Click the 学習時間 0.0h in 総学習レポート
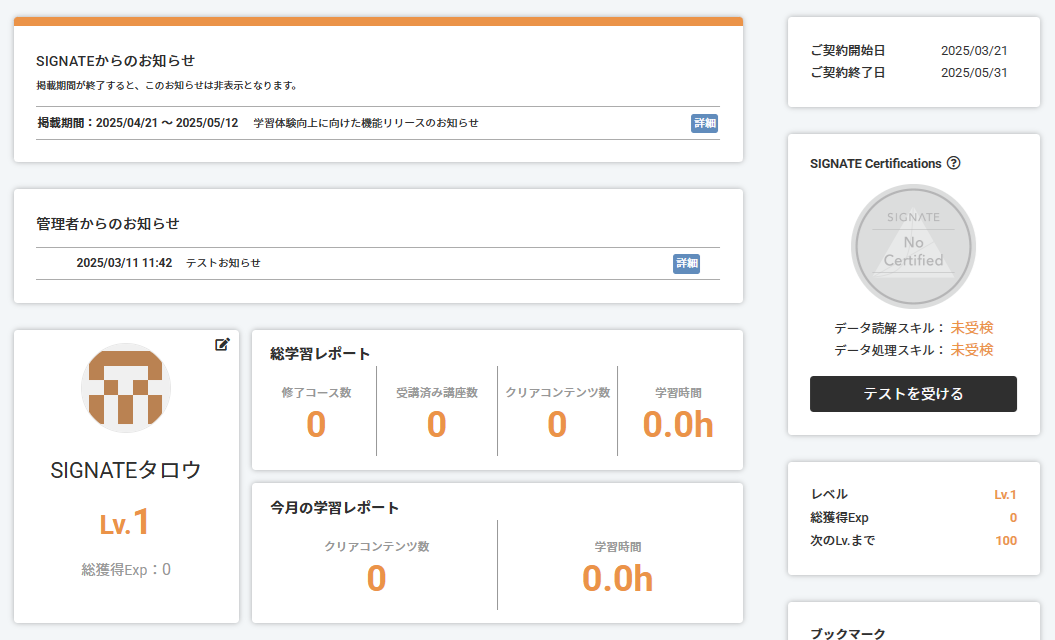This screenshot has height=640, width=1055. pyautogui.click(x=678, y=425)
